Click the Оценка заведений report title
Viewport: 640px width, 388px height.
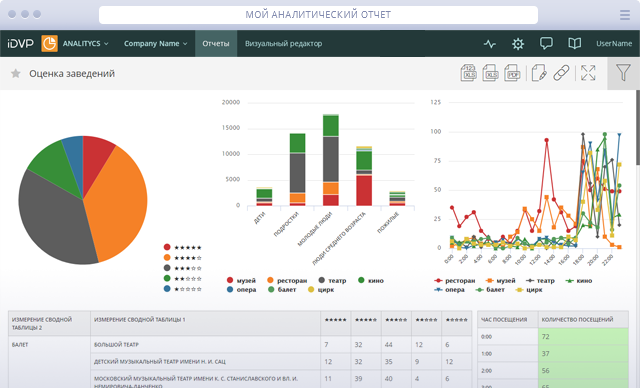point(72,73)
